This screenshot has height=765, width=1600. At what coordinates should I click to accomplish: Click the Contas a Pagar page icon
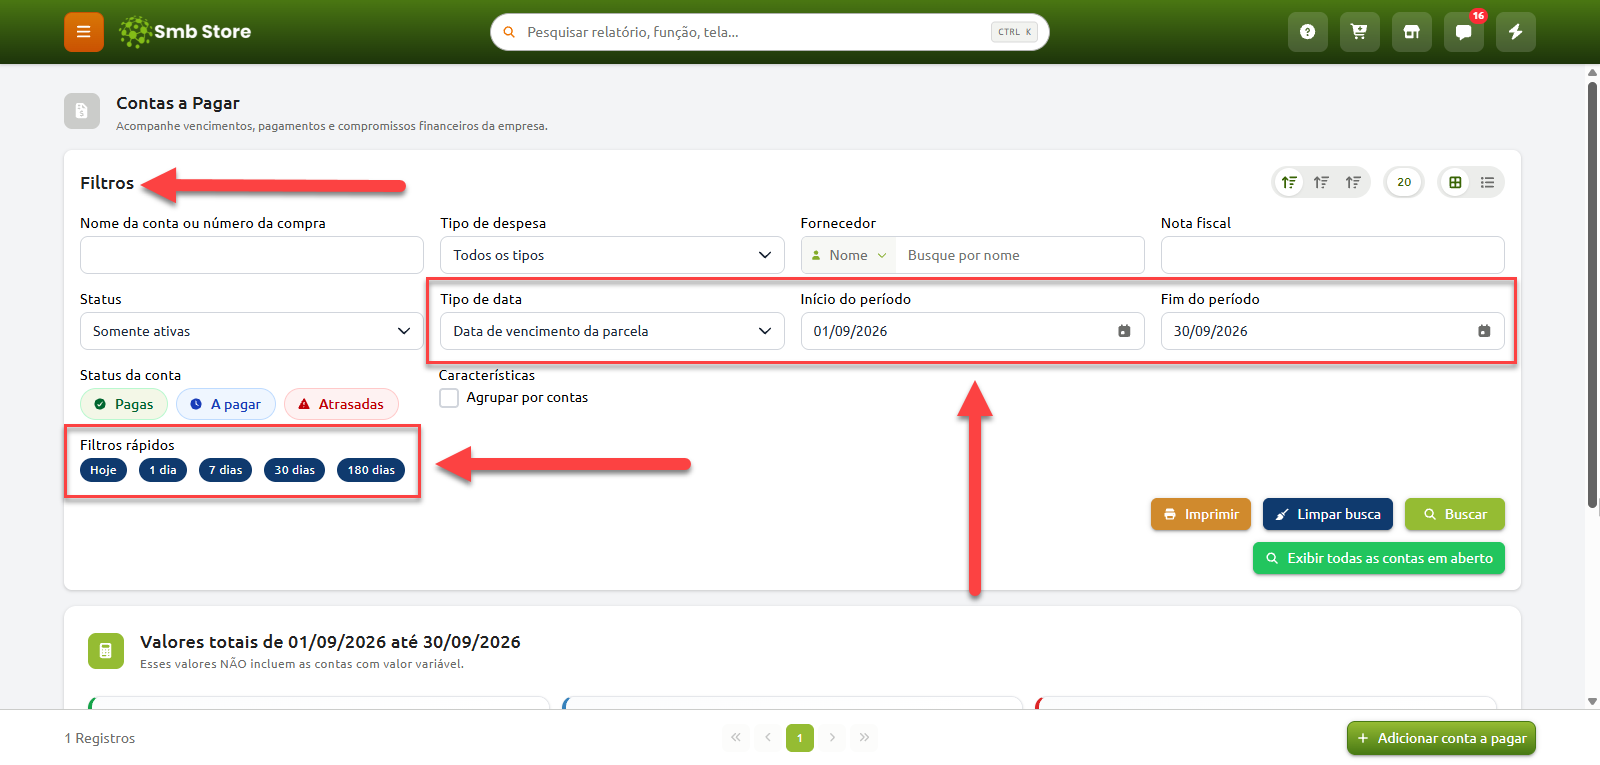(x=82, y=111)
